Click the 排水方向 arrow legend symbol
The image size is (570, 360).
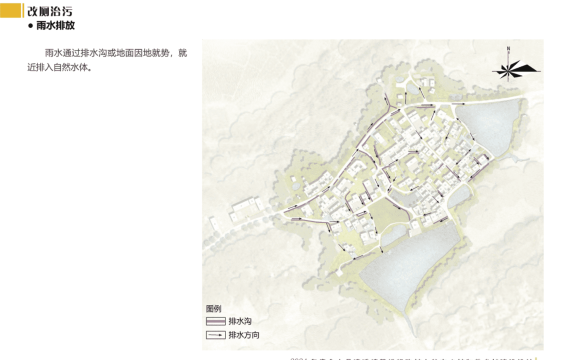216,335
